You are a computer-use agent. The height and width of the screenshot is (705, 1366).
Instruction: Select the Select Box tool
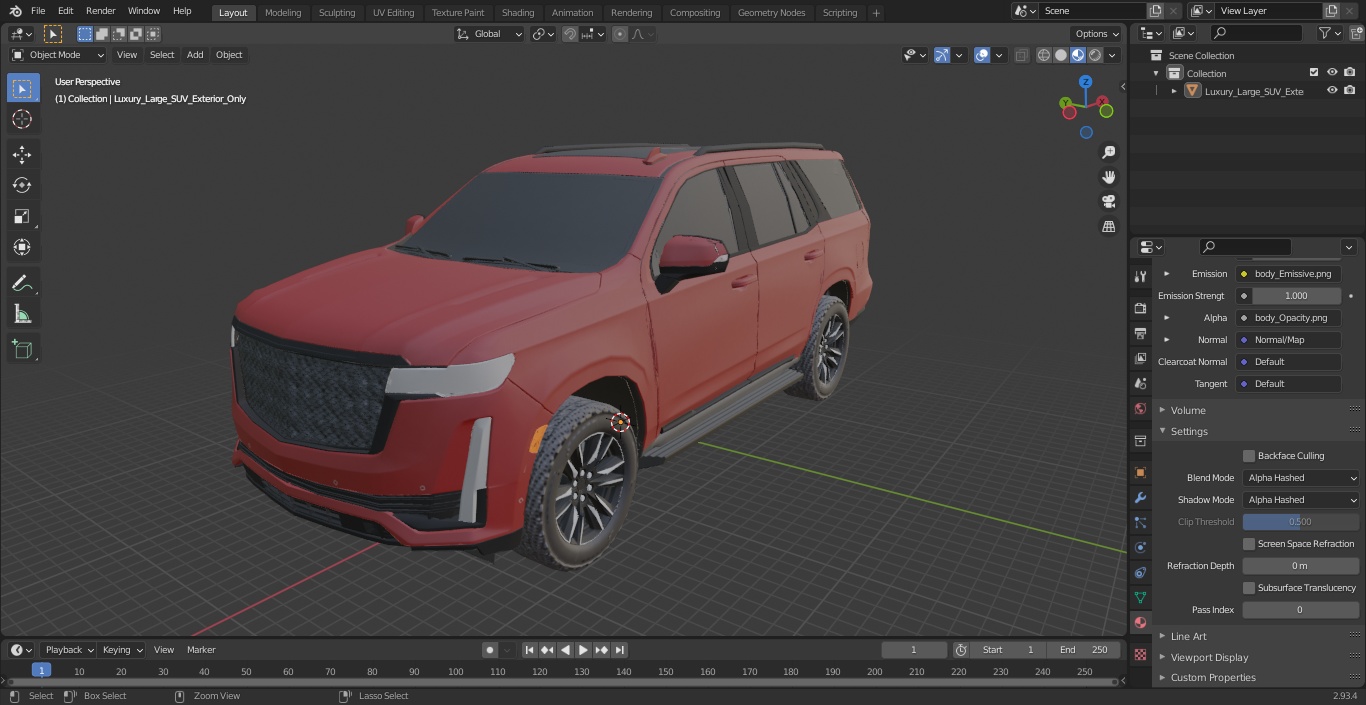pyautogui.click(x=22, y=88)
